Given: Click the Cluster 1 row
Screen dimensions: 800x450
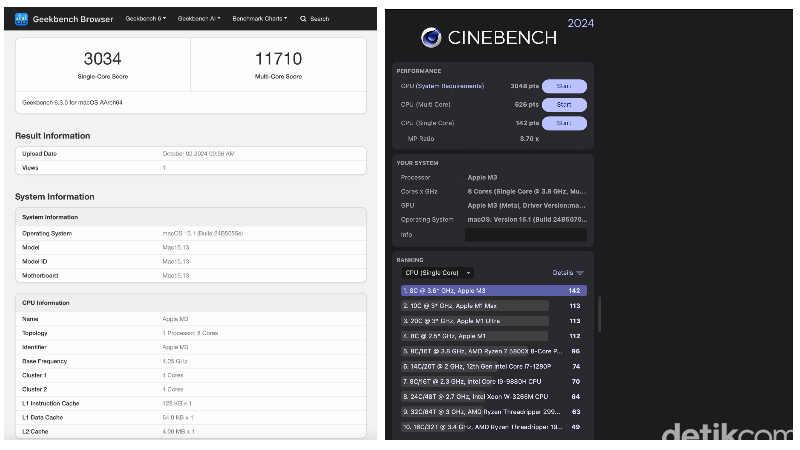Looking at the screenshot, I should coord(191,376).
